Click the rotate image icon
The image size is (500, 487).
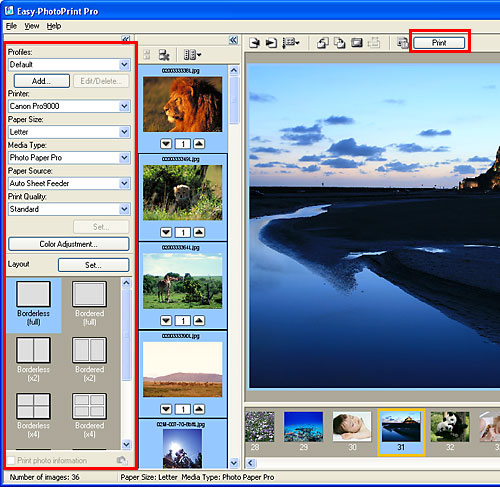322,43
